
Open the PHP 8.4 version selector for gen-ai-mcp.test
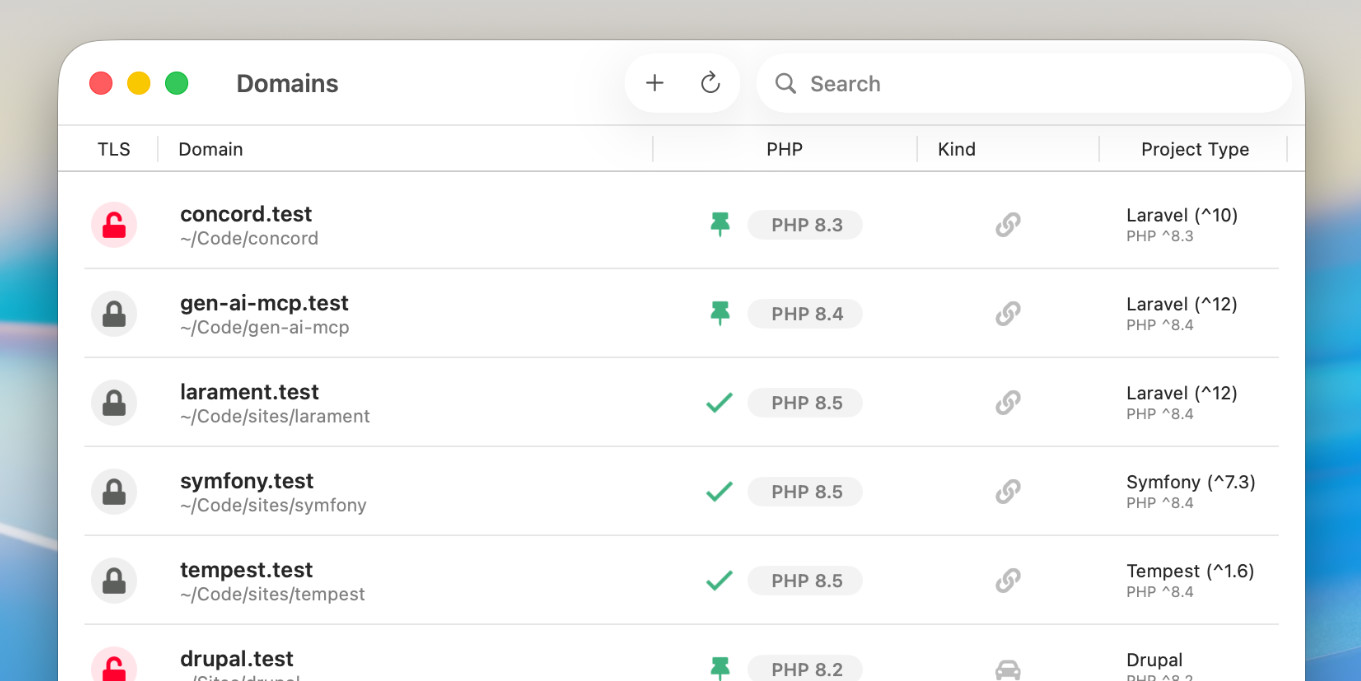pos(806,314)
